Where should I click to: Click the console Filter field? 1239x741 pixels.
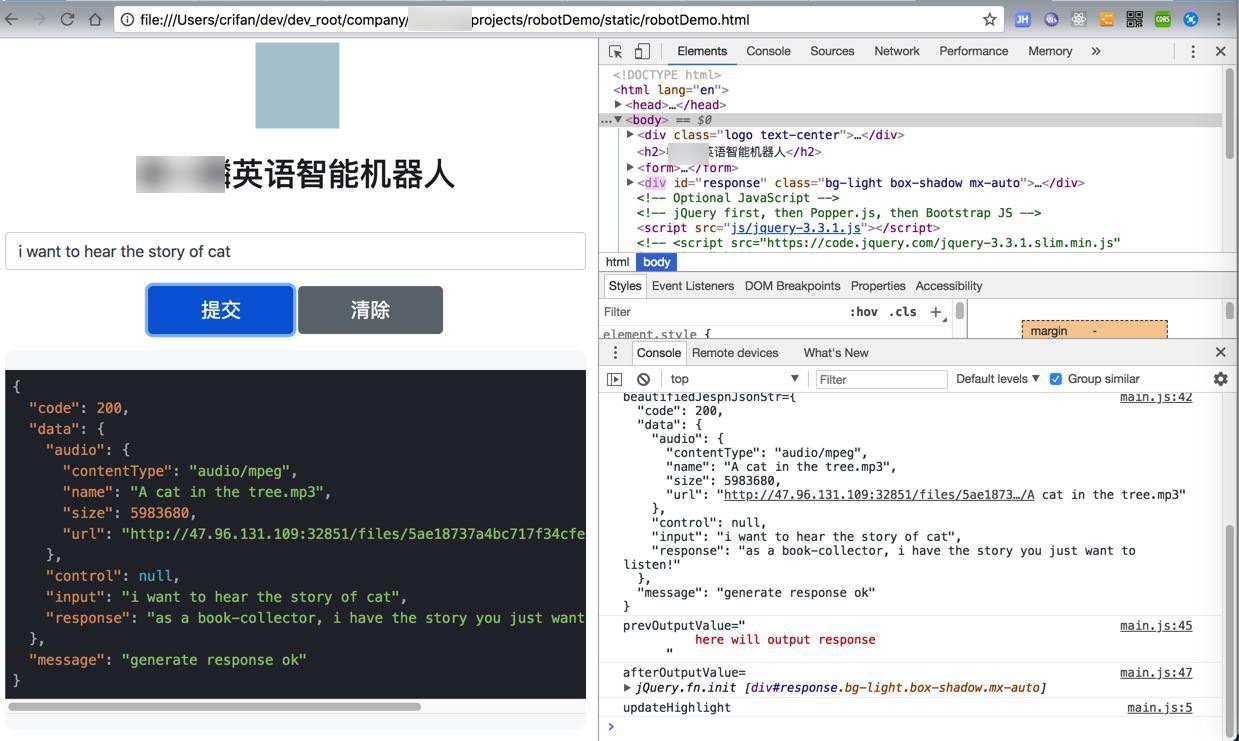click(881, 379)
